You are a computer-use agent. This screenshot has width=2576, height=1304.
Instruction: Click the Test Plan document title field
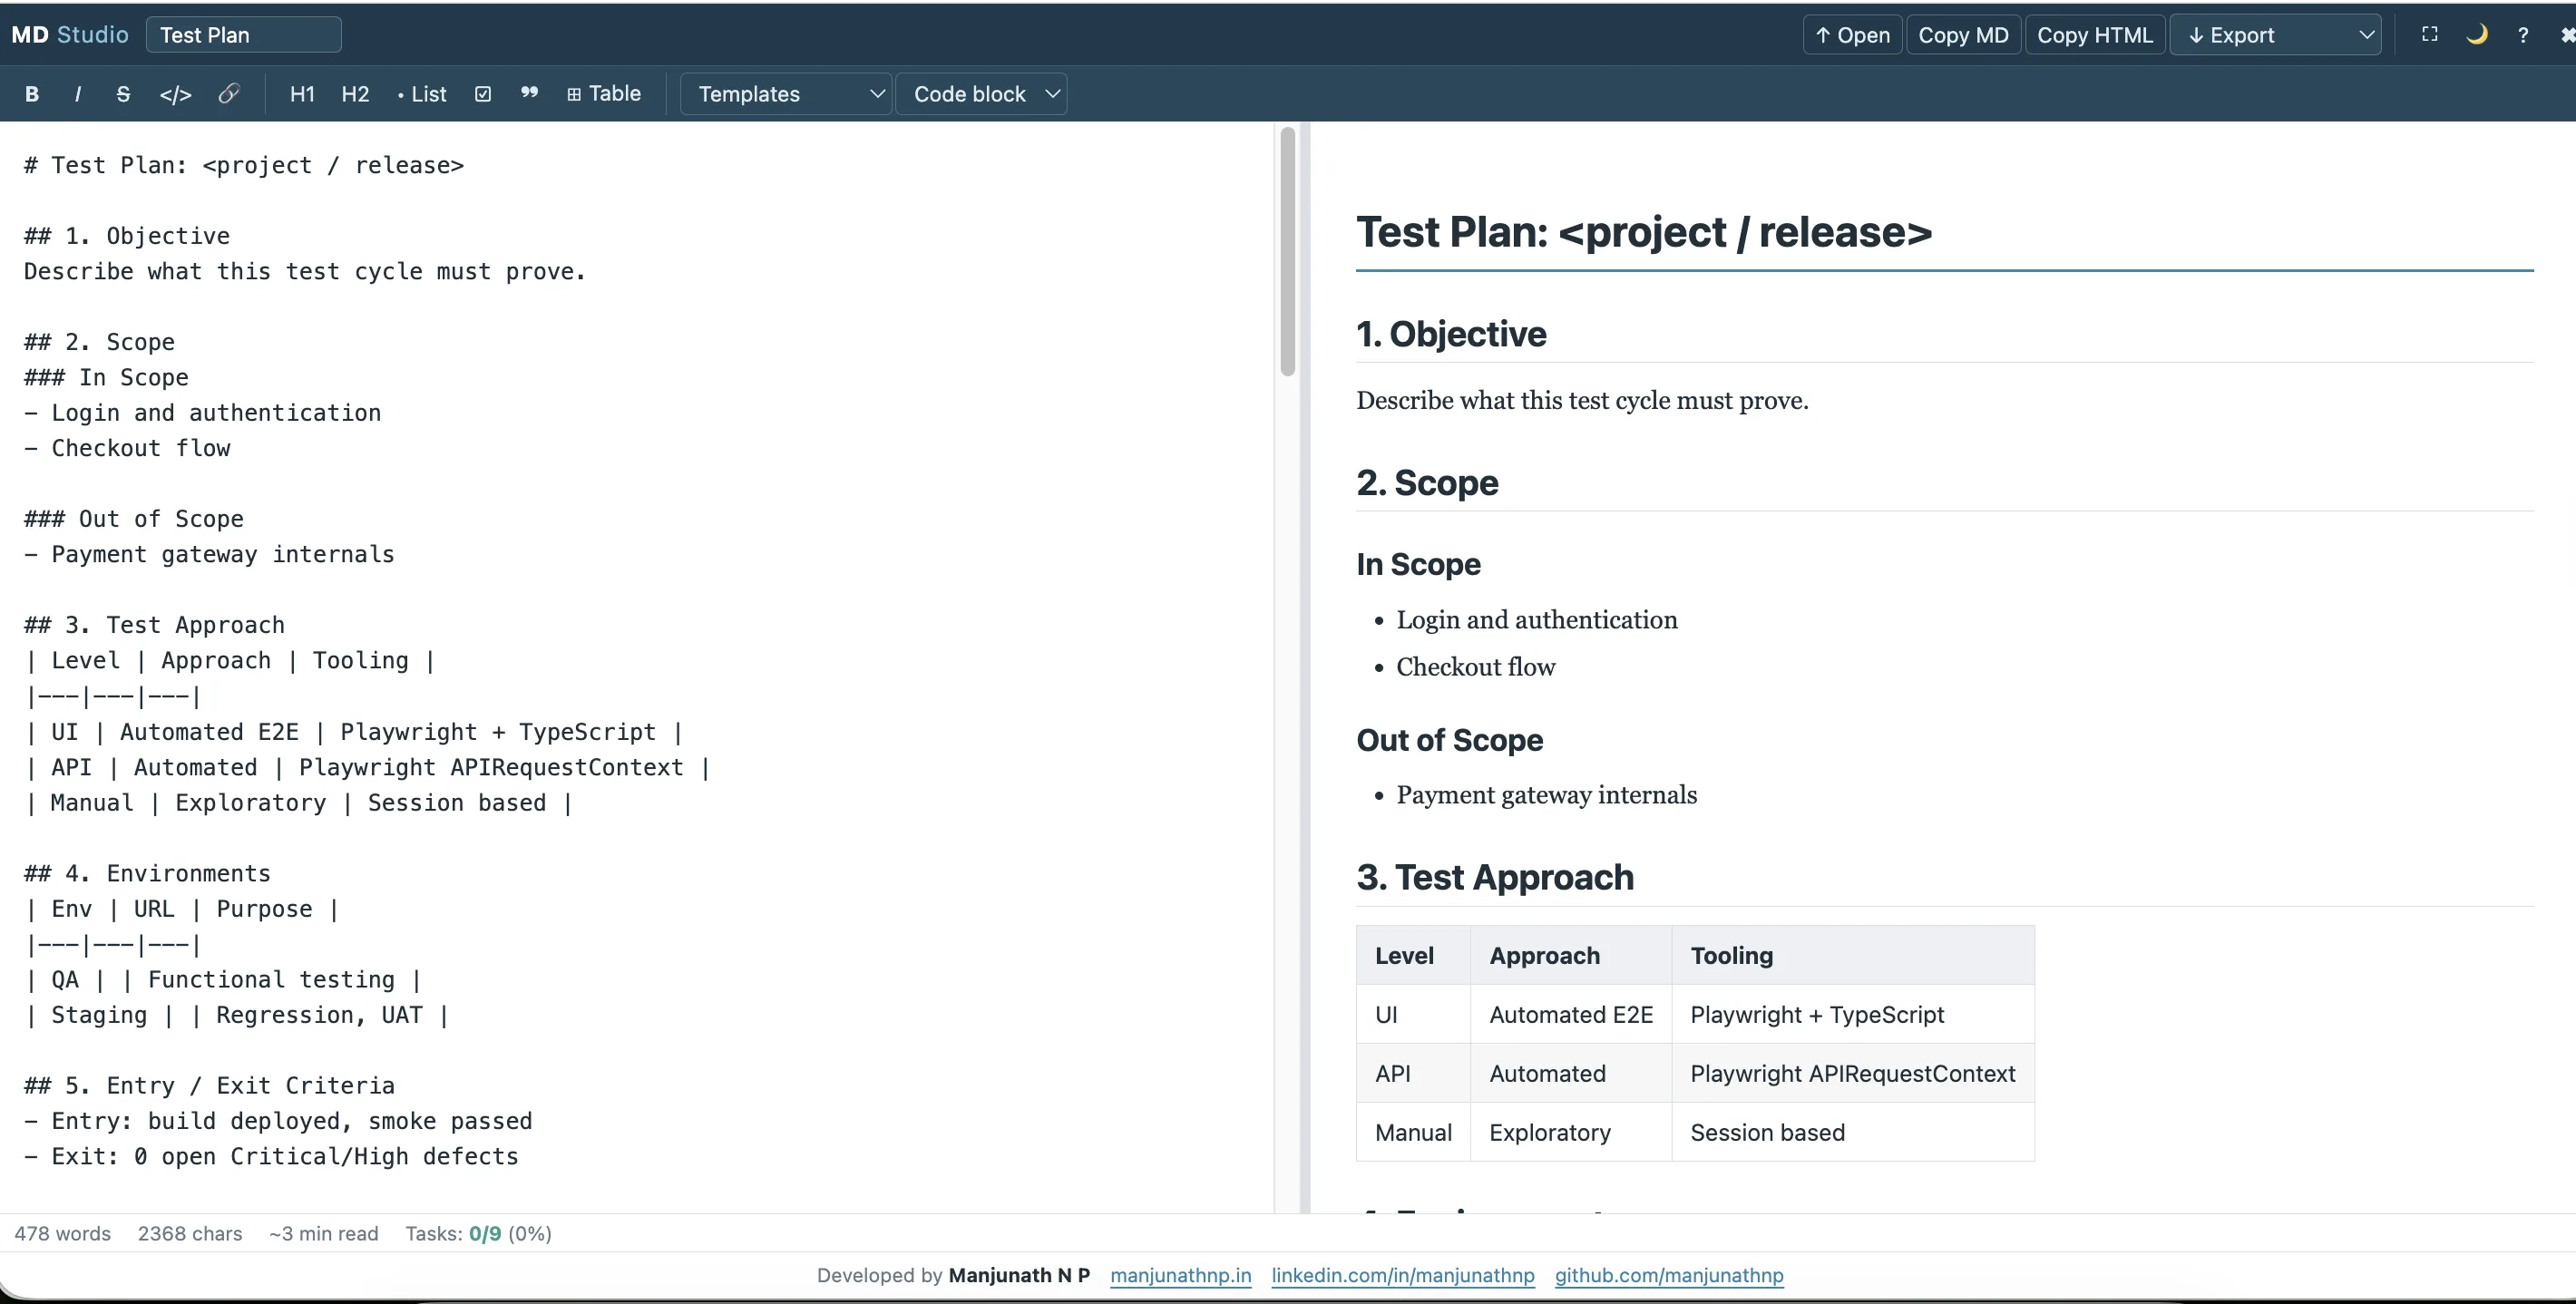(244, 35)
